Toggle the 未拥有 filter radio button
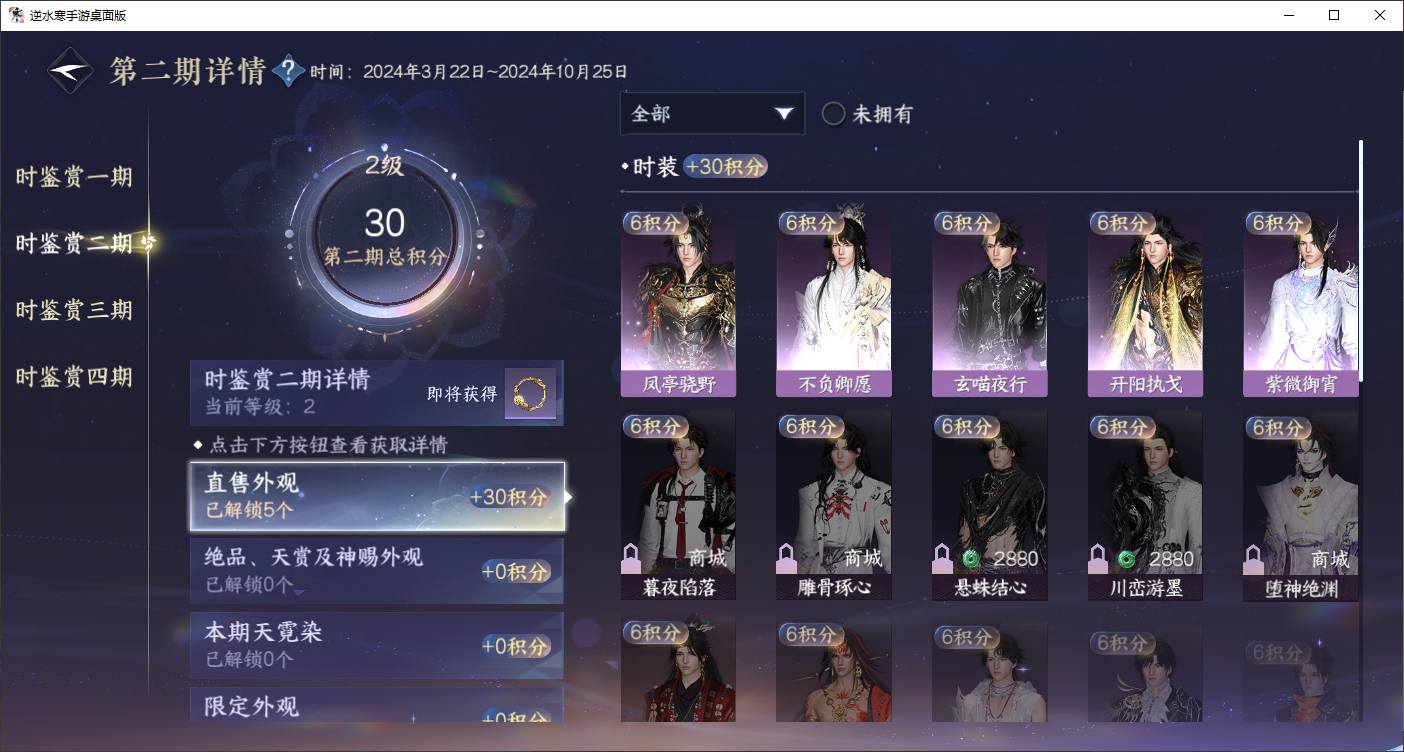The height and width of the screenshot is (752, 1404). 833,113
